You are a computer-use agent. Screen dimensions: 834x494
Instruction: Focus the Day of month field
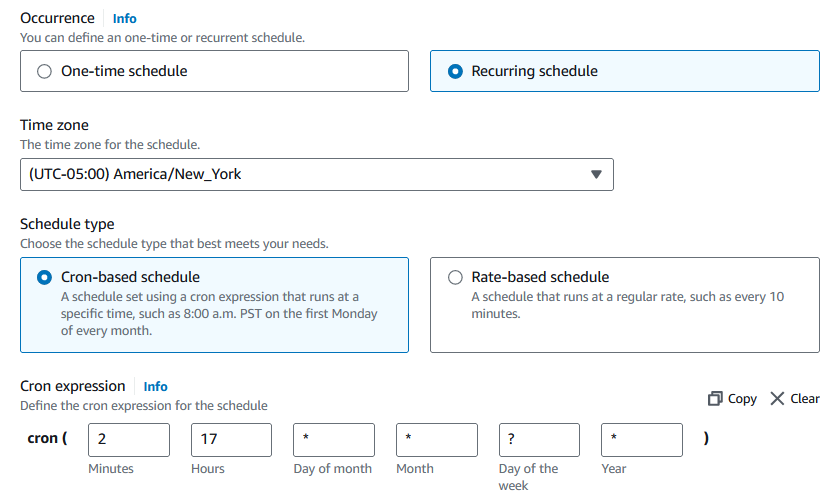tap(334, 440)
